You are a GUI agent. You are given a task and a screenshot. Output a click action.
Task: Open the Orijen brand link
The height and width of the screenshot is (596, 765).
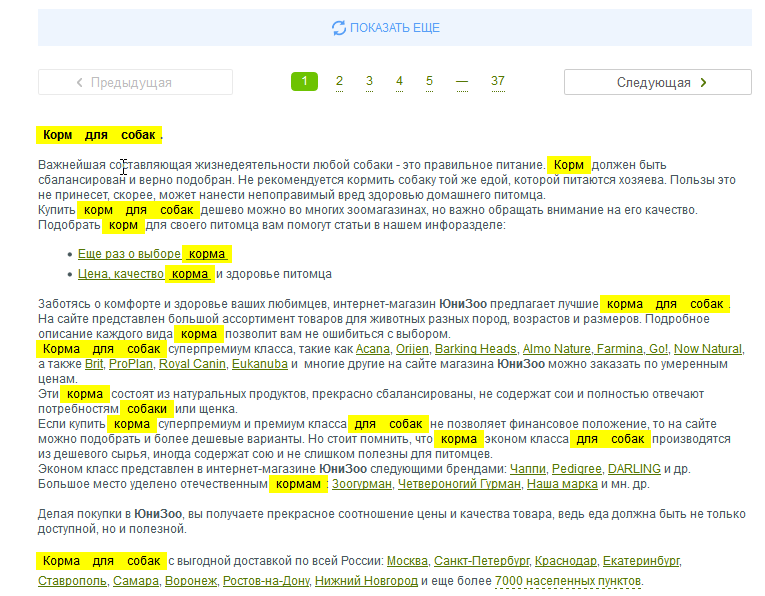pyautogui.click(x=412, y=349)
